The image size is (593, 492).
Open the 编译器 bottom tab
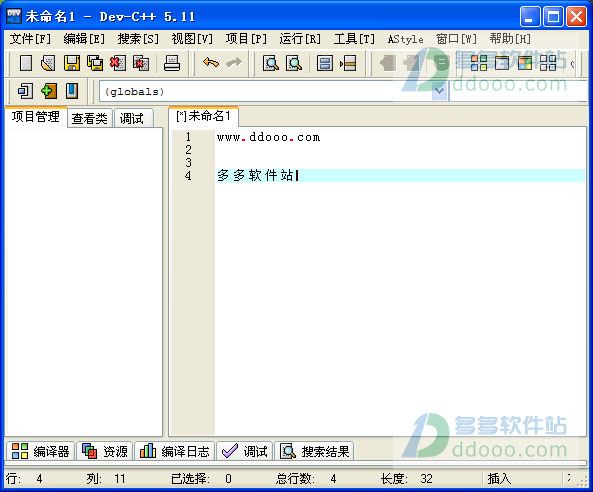coord(41,451)
